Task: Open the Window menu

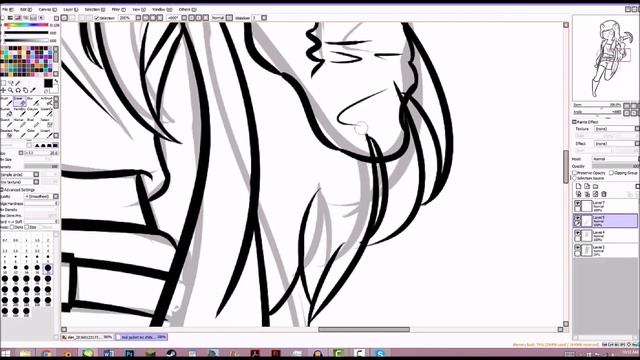Action: 162,9
